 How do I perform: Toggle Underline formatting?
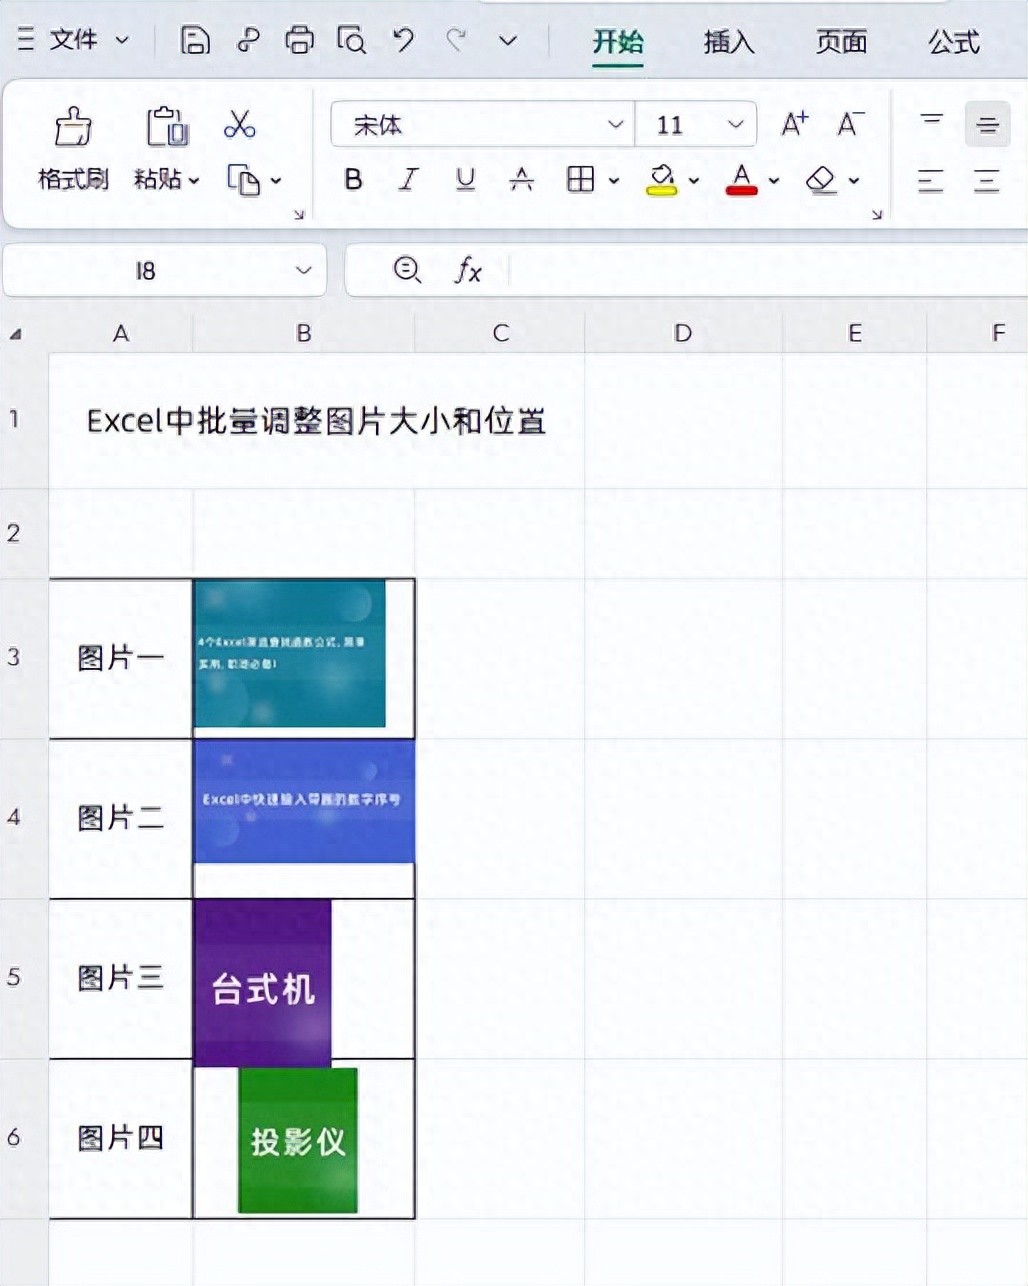click(465, 180)
